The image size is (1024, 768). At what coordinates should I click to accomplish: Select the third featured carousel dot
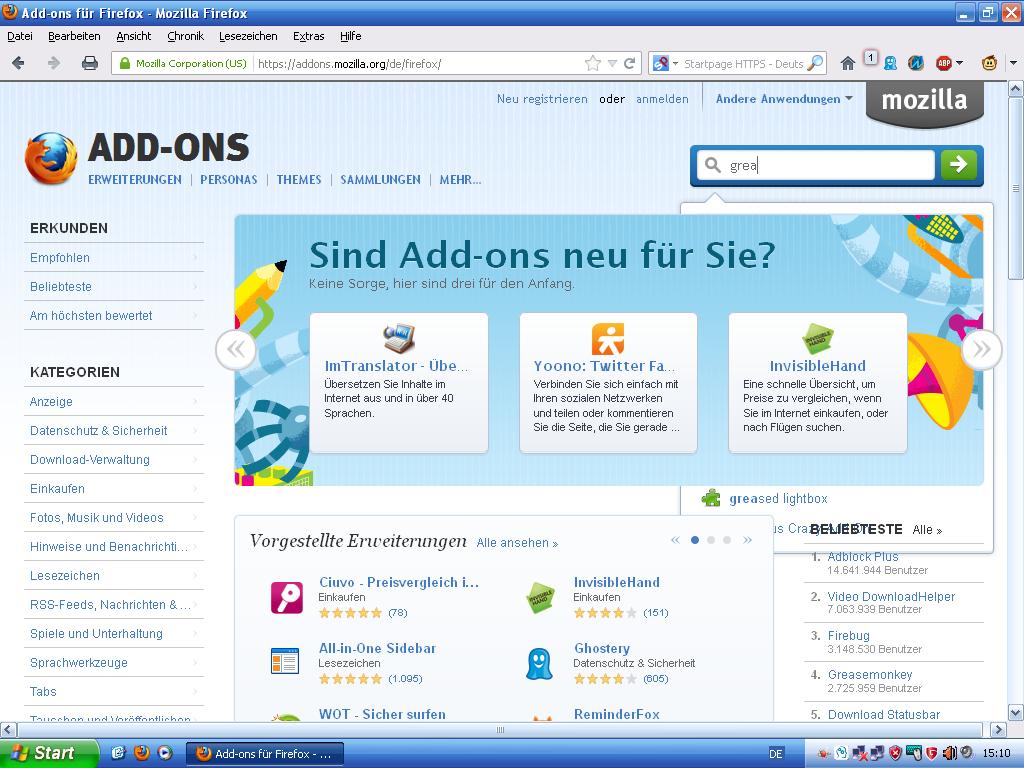point(727,540)
